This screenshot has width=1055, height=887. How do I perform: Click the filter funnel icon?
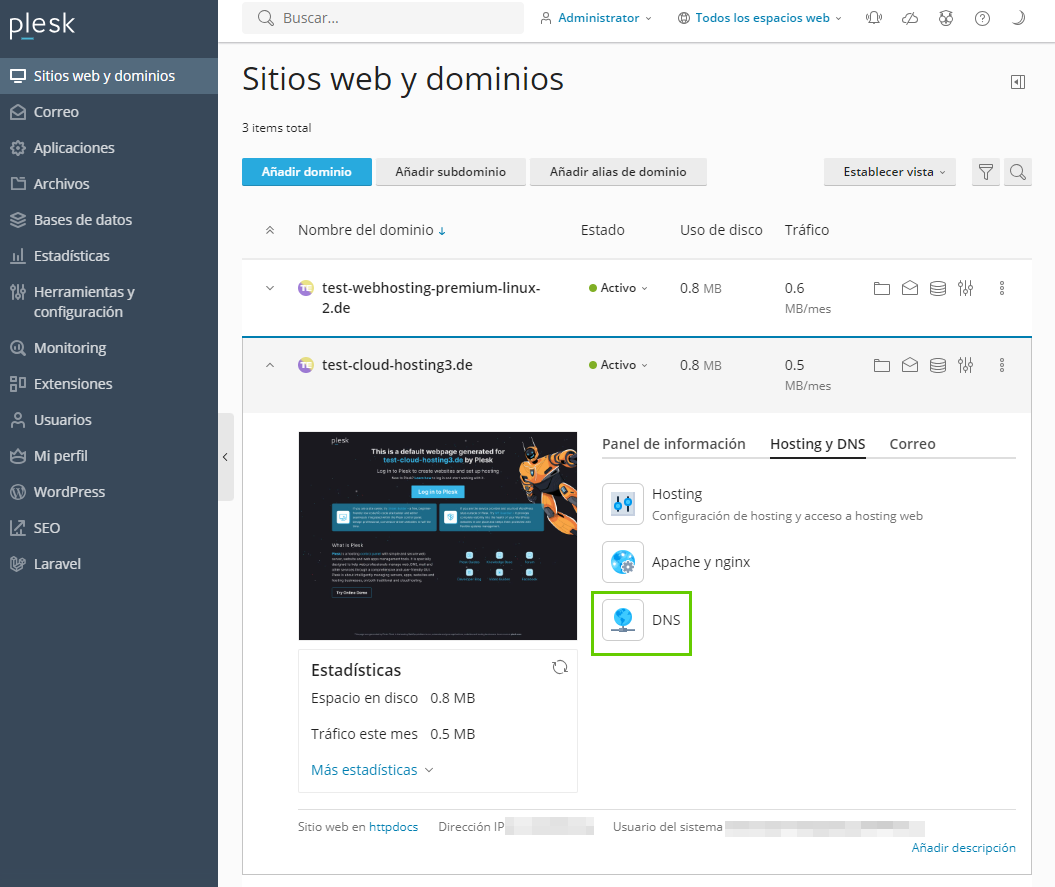(986, 172)
